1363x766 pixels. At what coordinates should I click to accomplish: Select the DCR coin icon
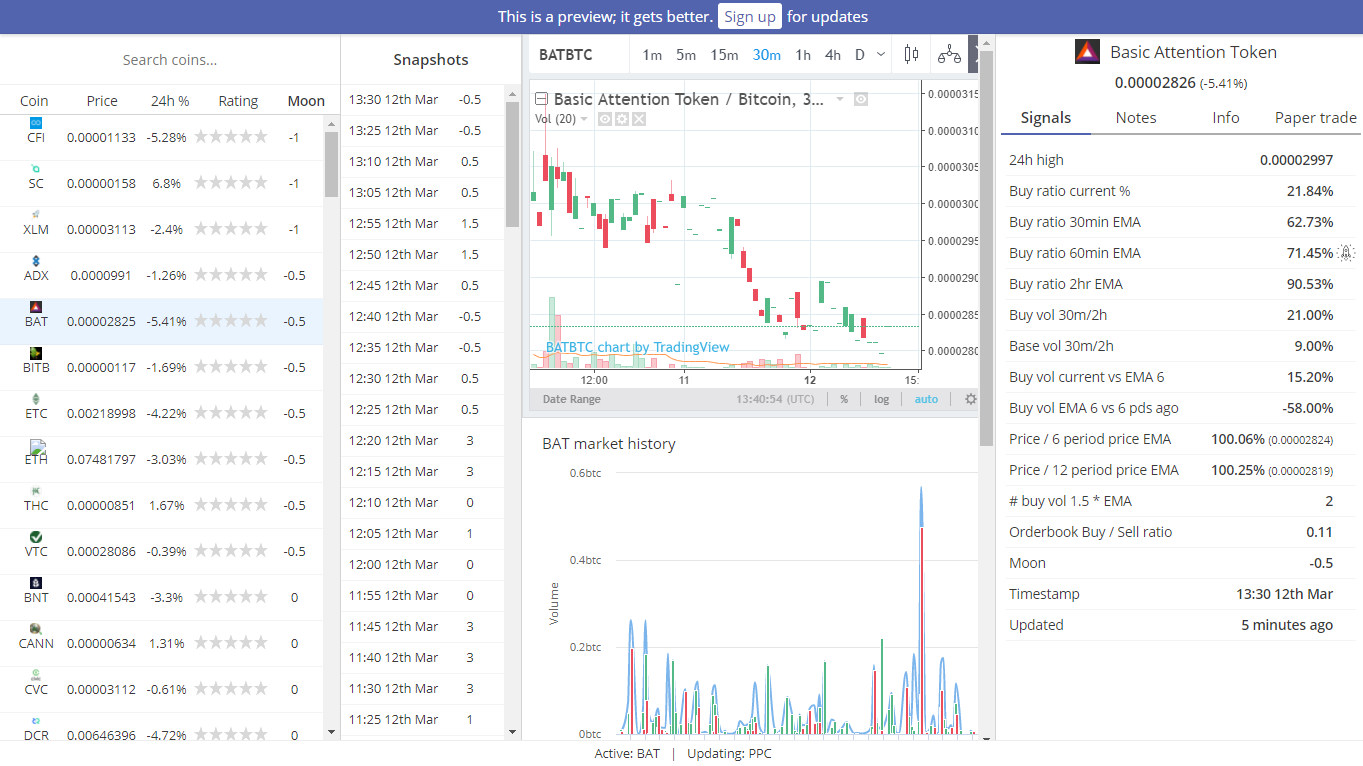[x=36, y=720]
